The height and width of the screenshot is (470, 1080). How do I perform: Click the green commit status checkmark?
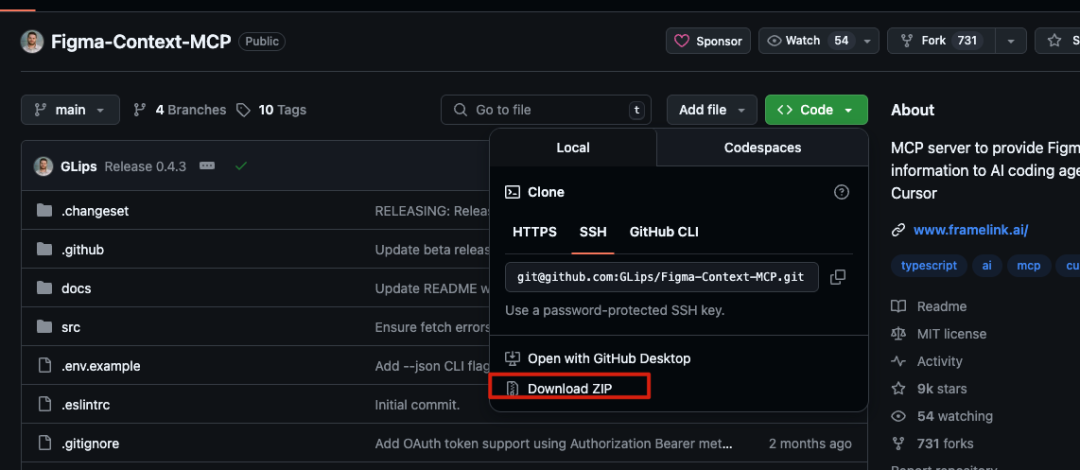[240, 166]
